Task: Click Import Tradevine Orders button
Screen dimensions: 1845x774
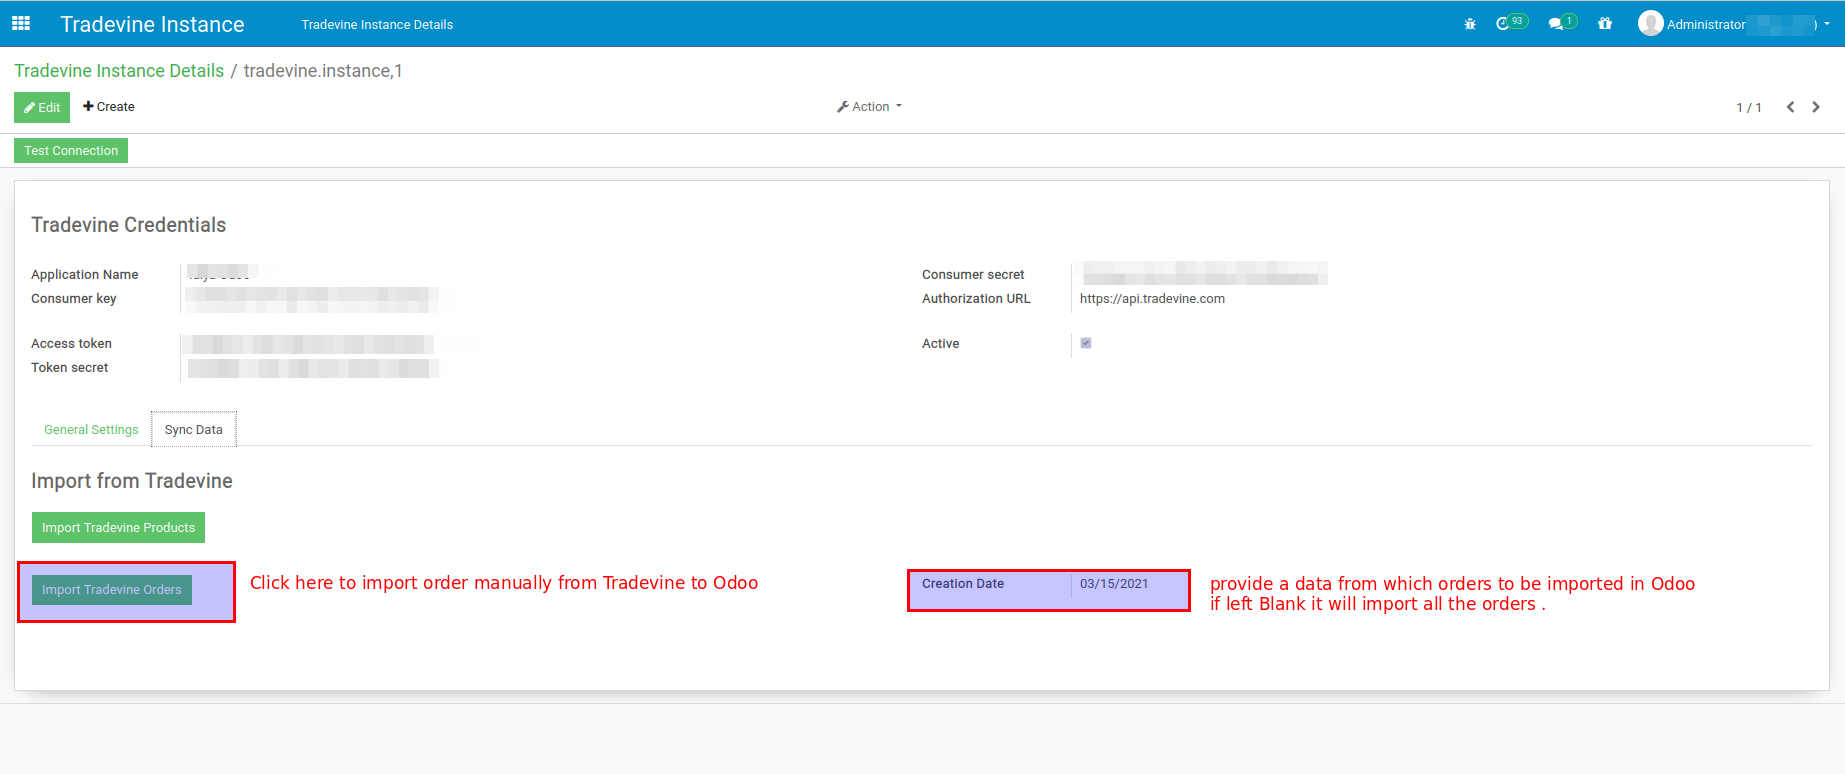Action: pyautogui.click(x=112, y=590)
